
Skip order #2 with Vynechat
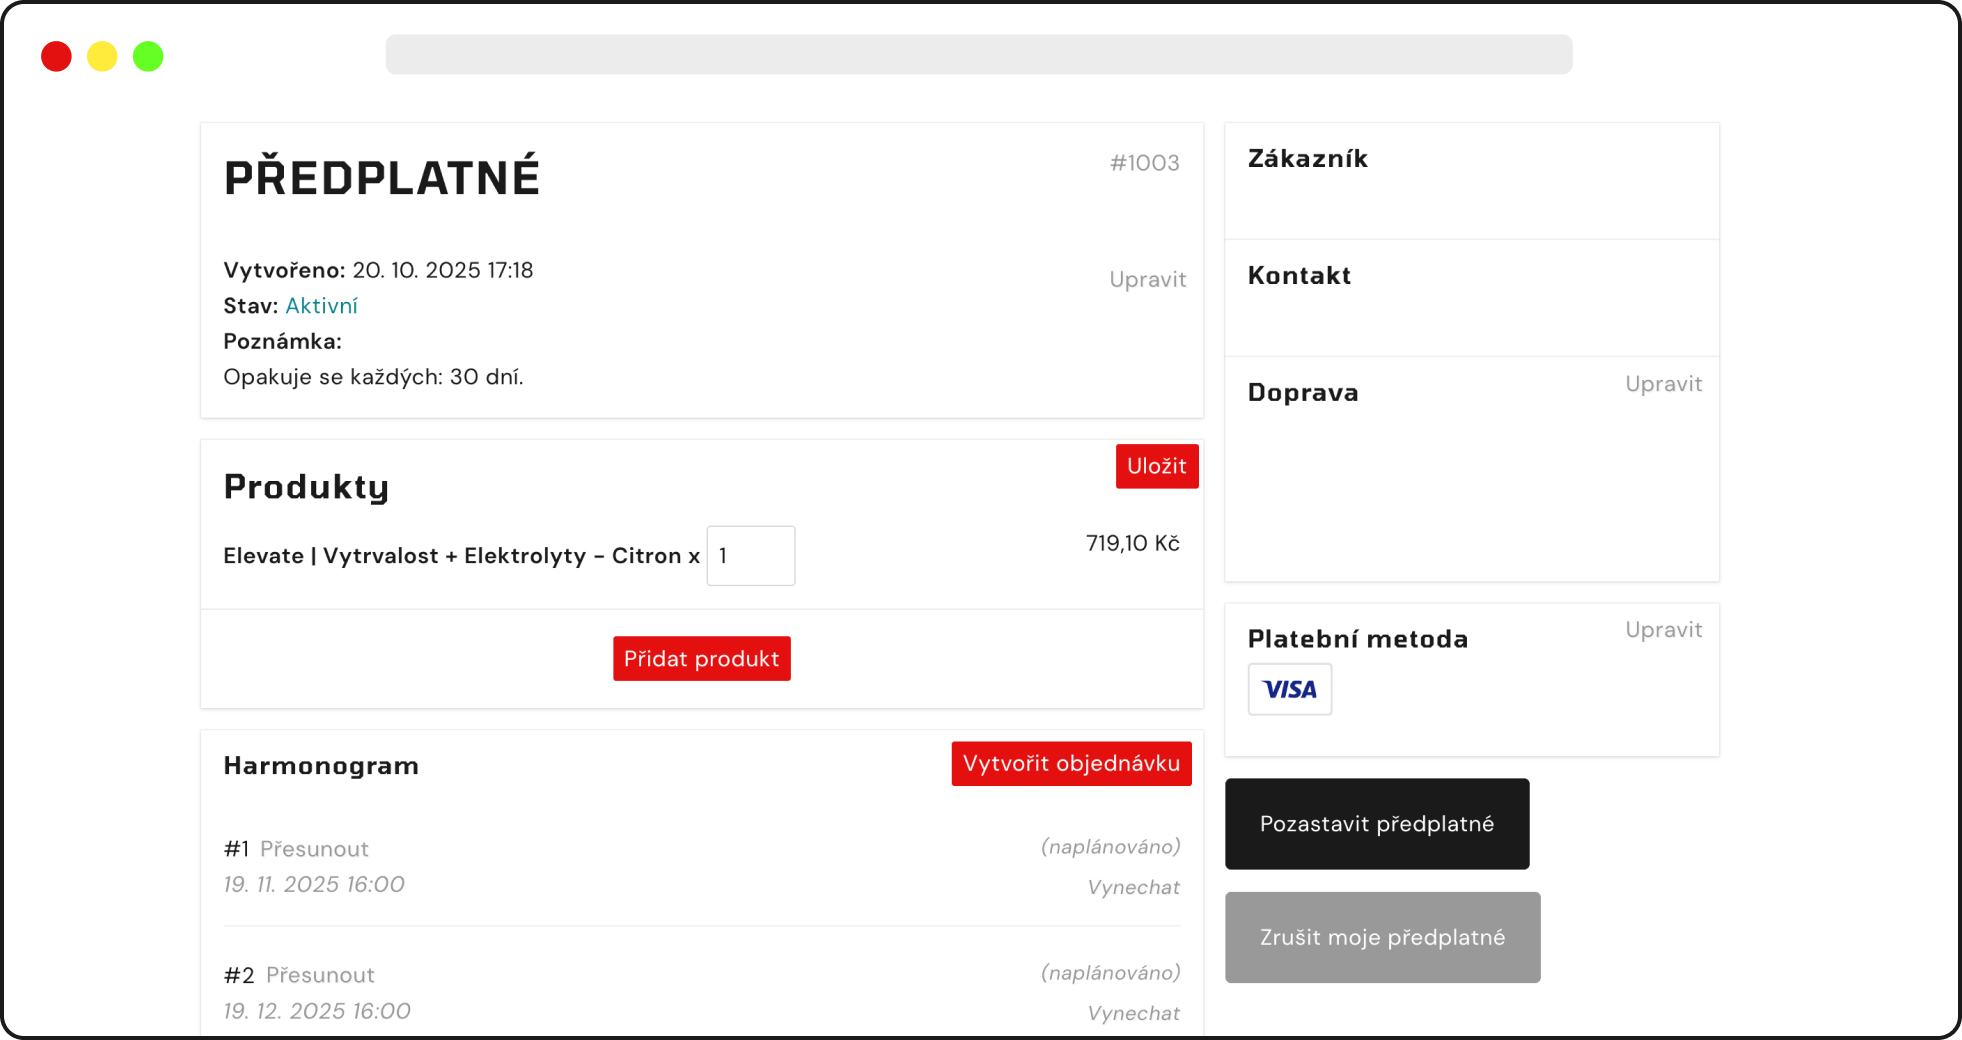[1133, 1014]
